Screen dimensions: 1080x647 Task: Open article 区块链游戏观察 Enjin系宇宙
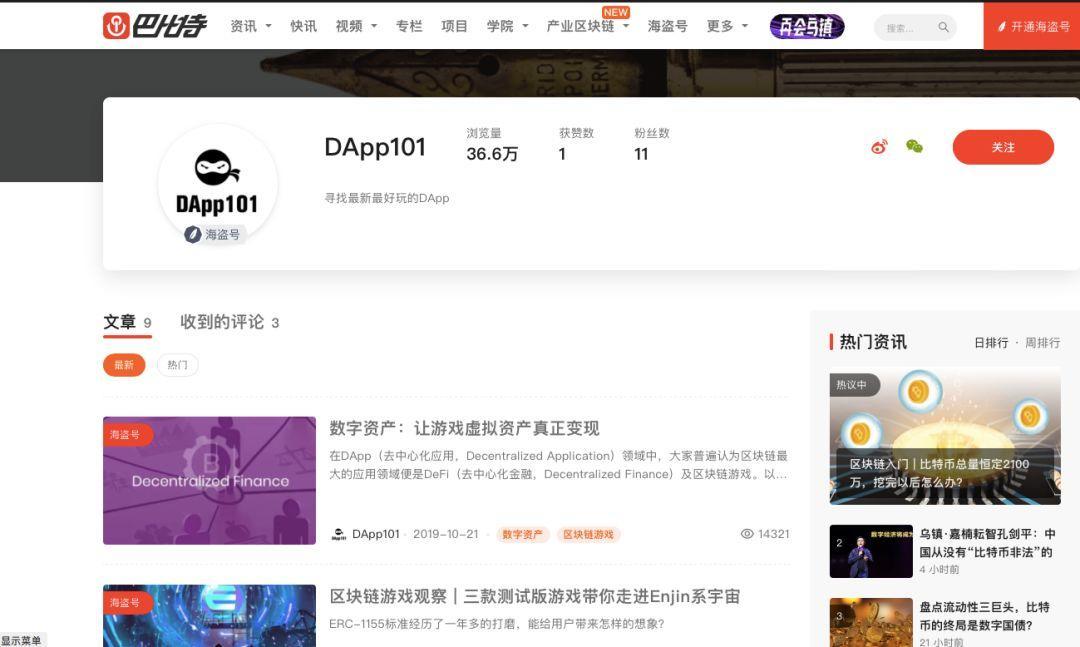click(534, 596)
